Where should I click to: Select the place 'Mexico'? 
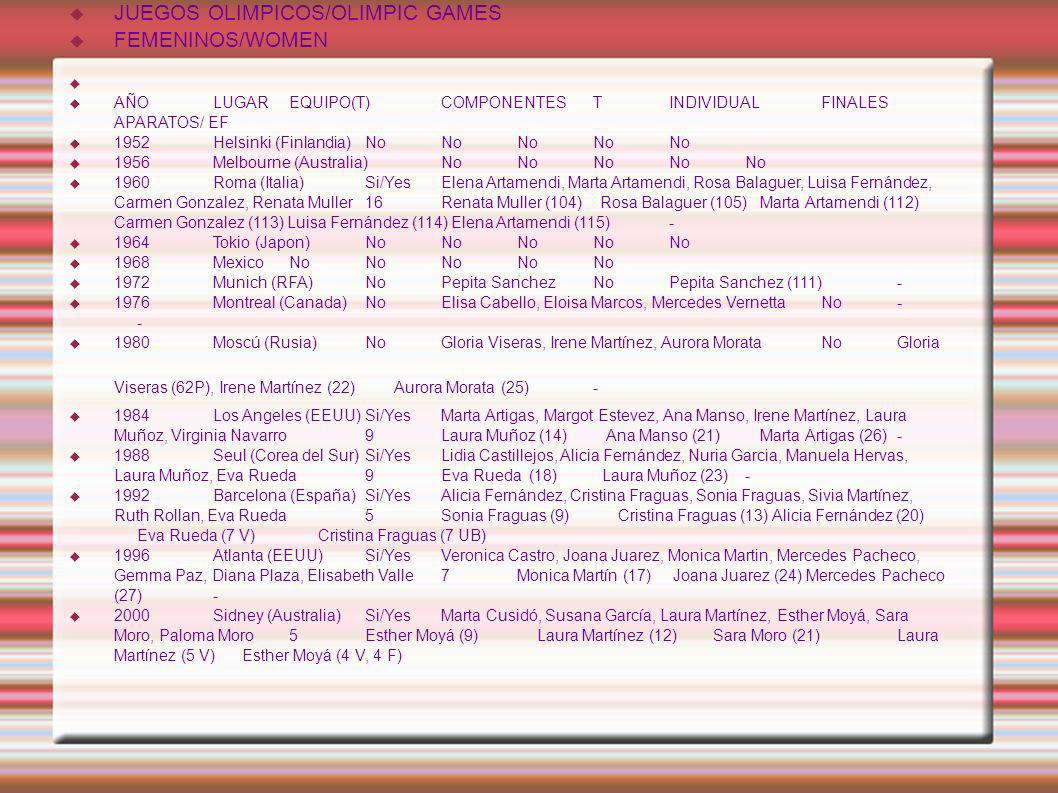[238, 263]
